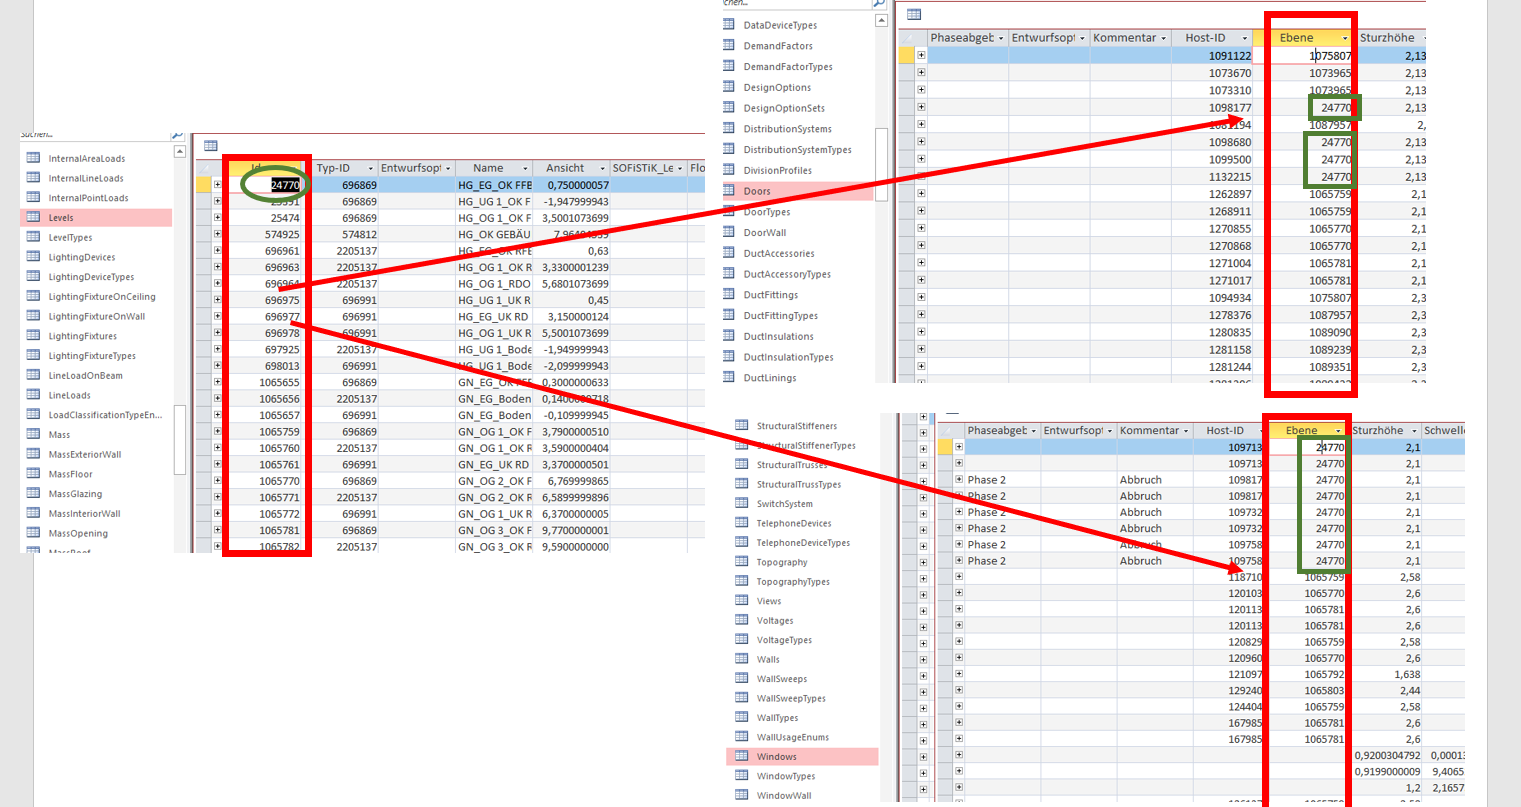Click scroll-up arrow of Levels navigation pane
The image size is (1521, 807).
click(180, 152)
